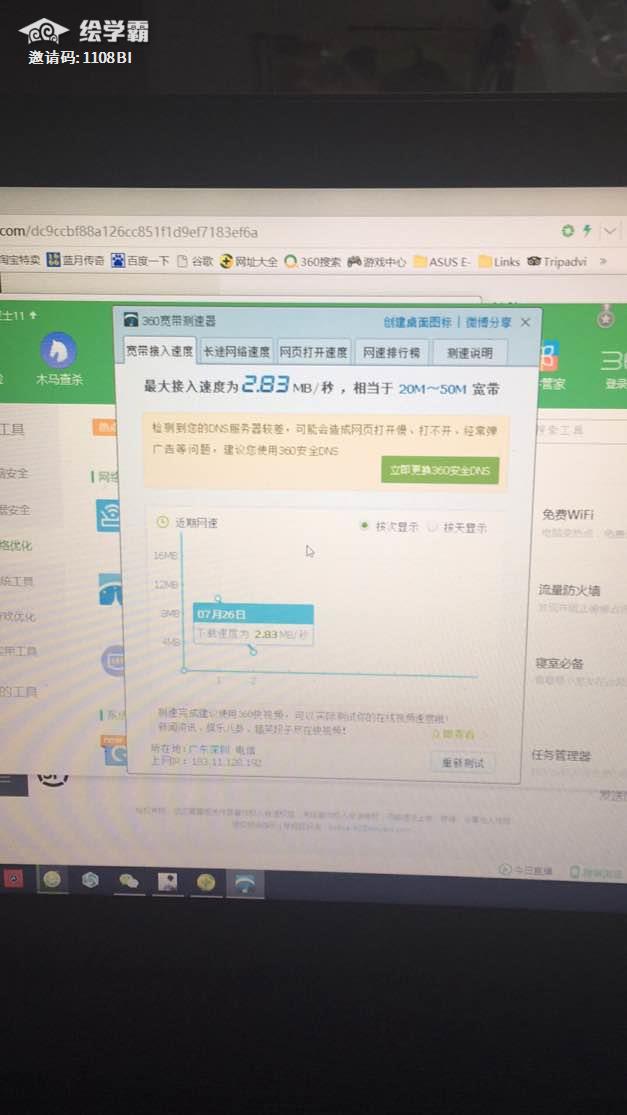This screenshot has height=1115, width=627.
Task: Click the 立即更换360安全DNS button
Action: click(x=440, y=471)
